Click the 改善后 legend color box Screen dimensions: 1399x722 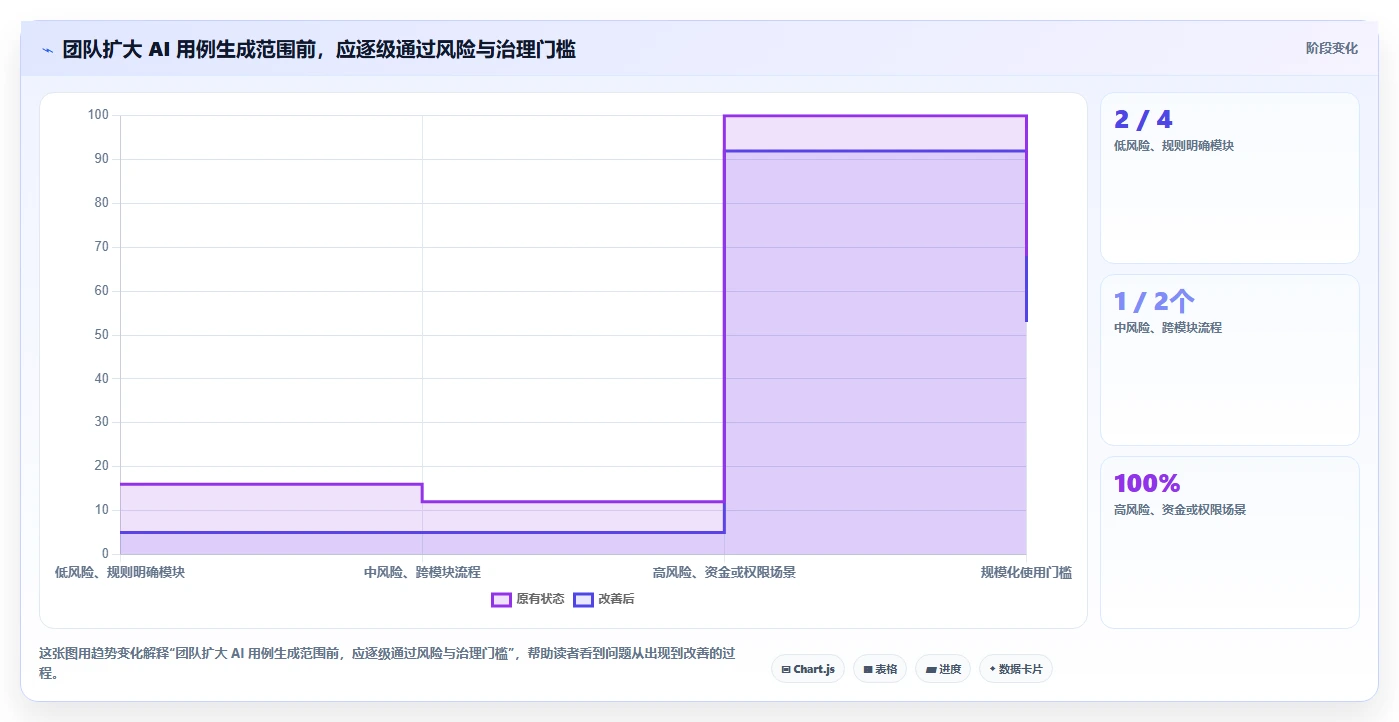[583, 599]
